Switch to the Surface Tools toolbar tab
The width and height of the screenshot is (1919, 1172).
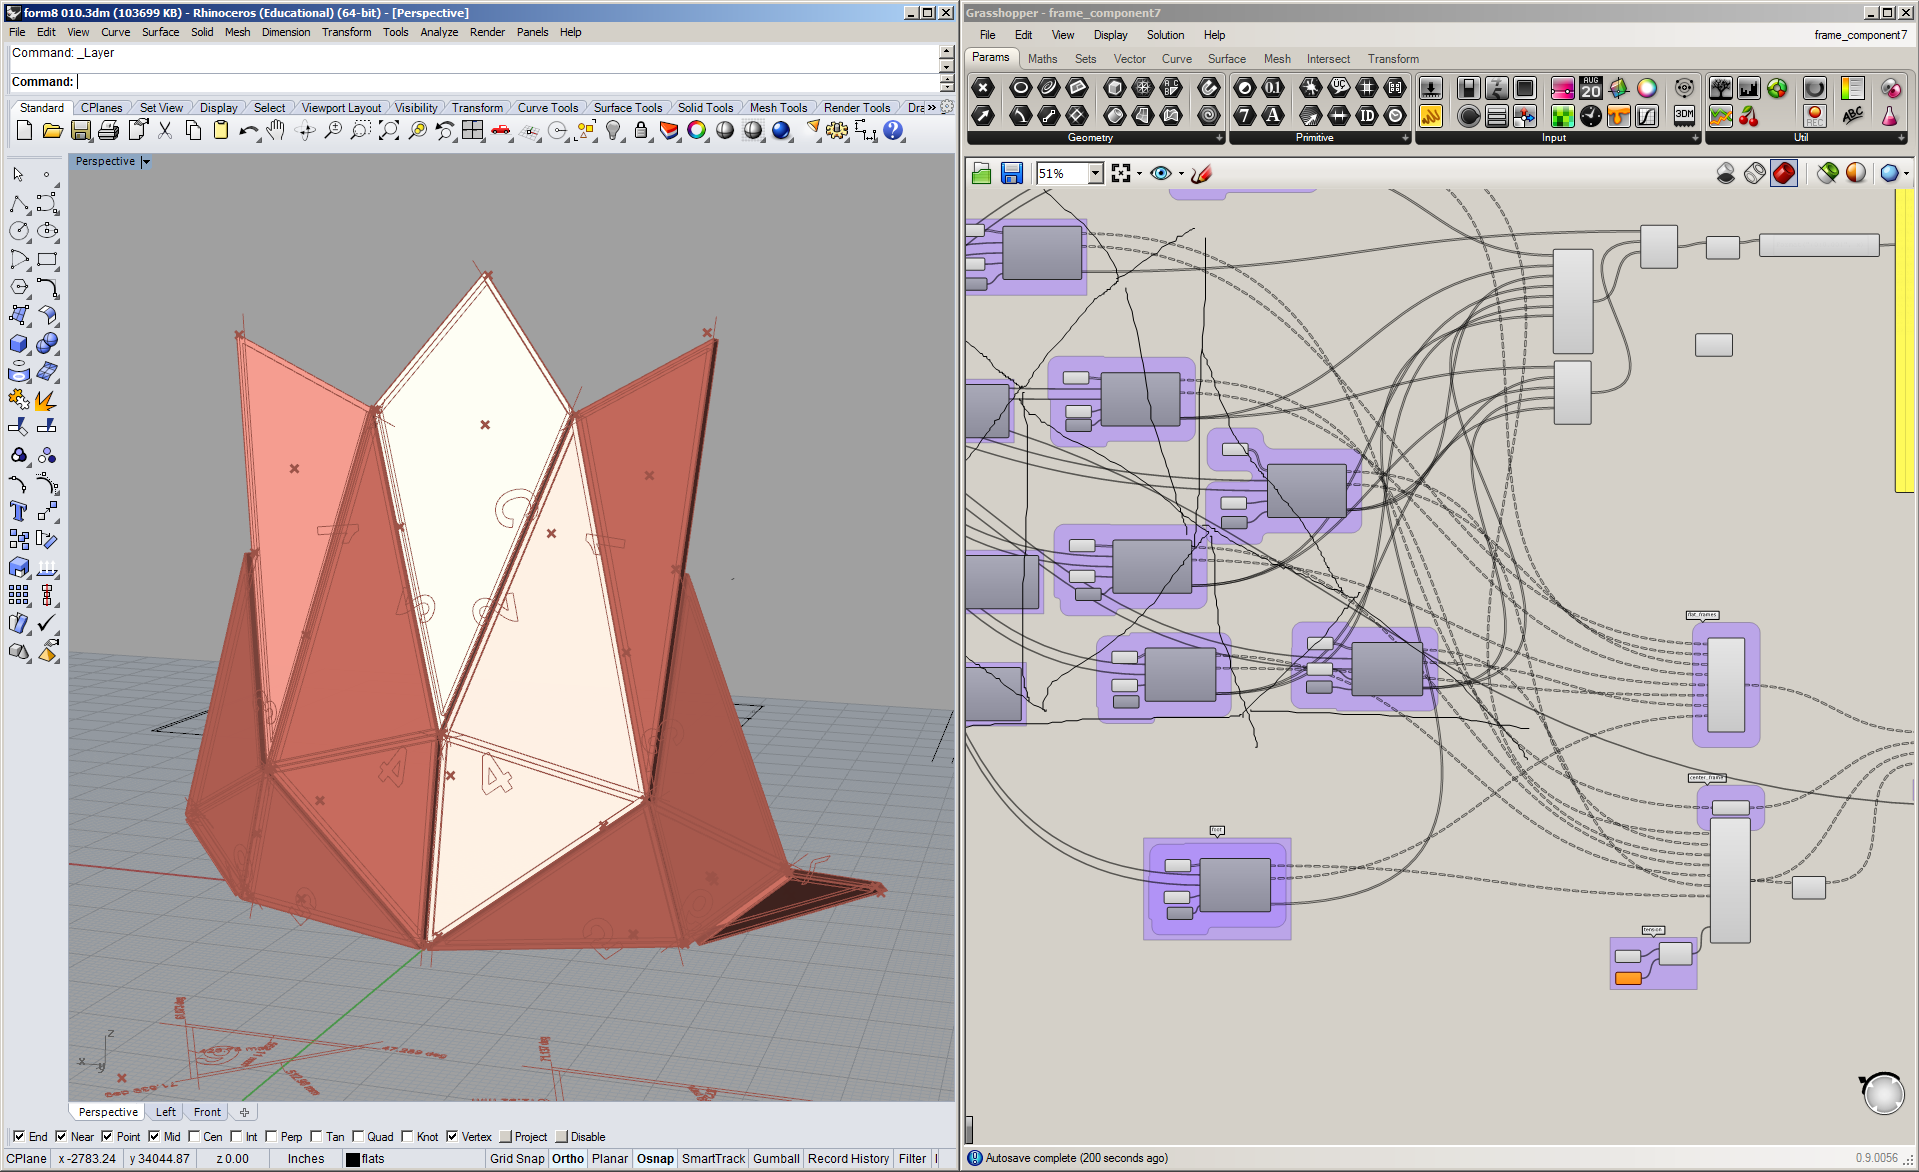tap(627, 108)
